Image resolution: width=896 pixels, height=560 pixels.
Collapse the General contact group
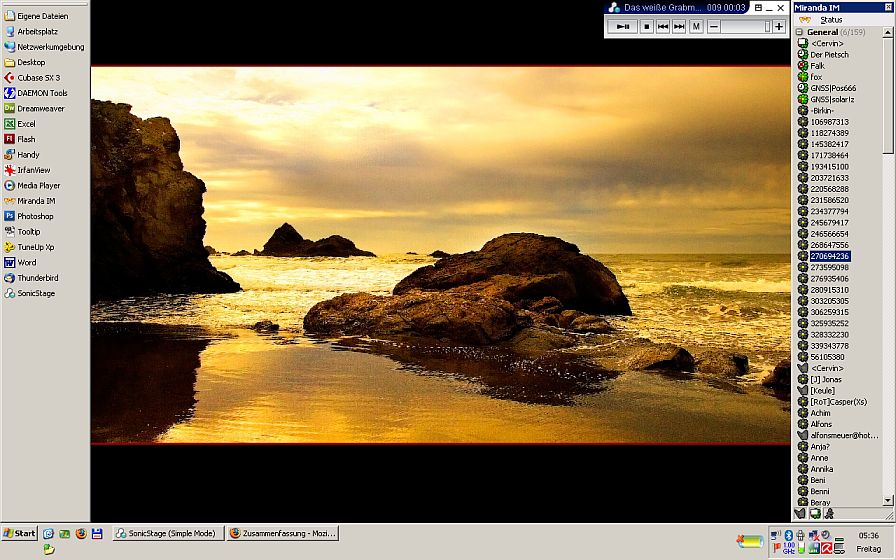pos(800,32)
